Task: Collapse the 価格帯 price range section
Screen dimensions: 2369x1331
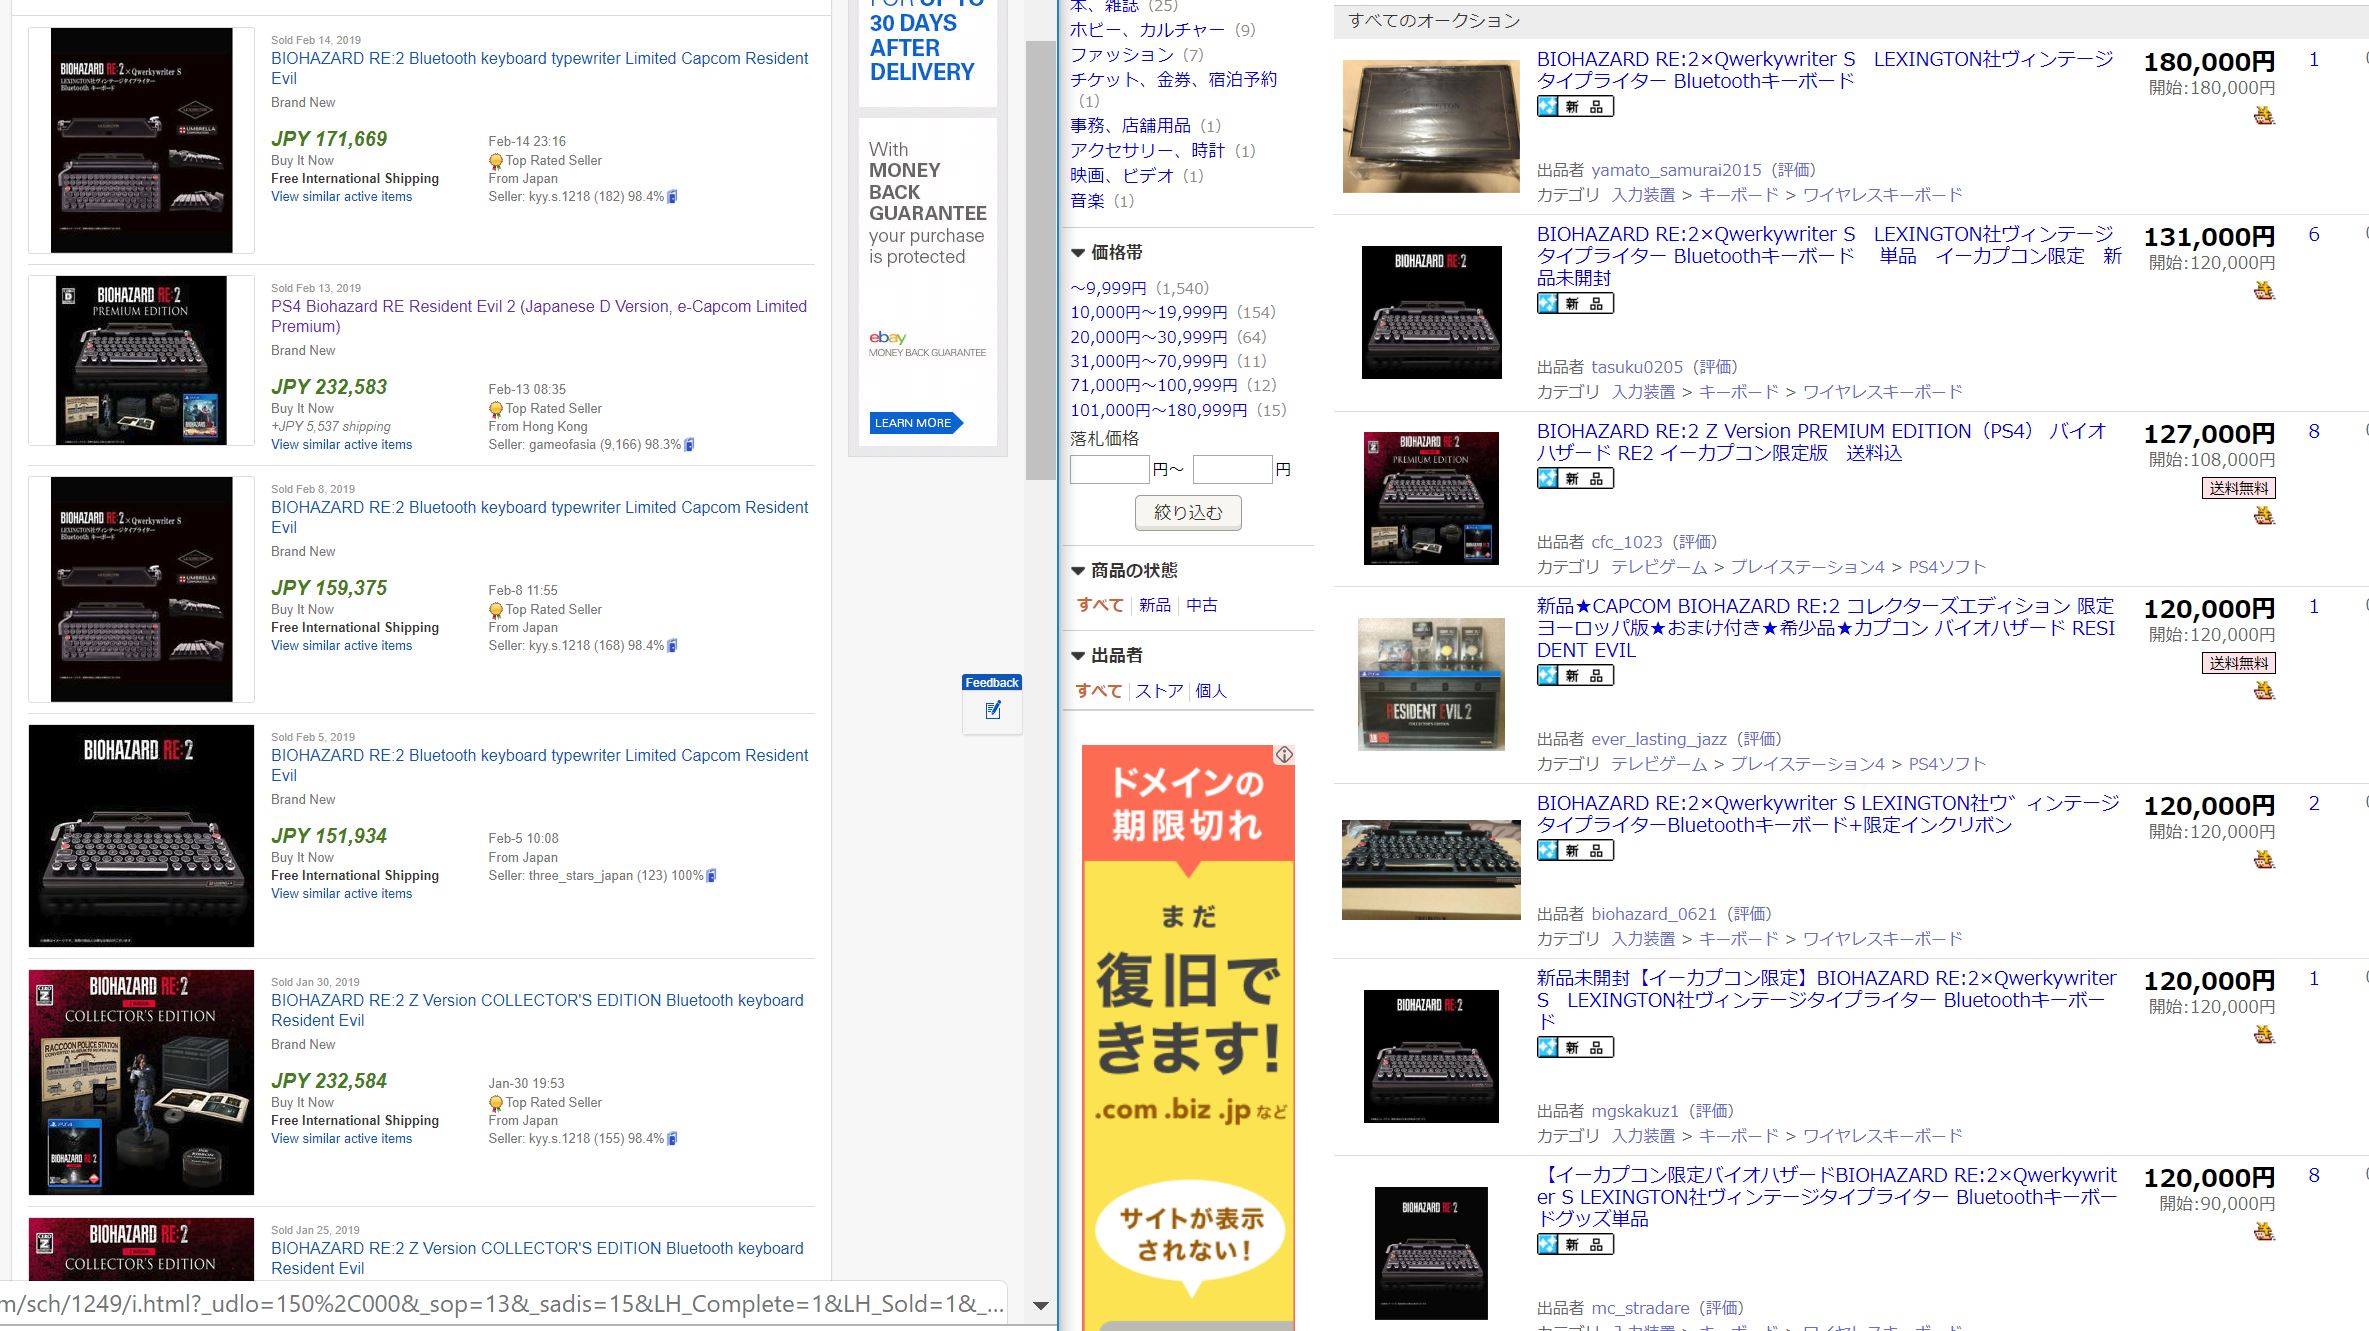Action: click(x=1078, y=253)
